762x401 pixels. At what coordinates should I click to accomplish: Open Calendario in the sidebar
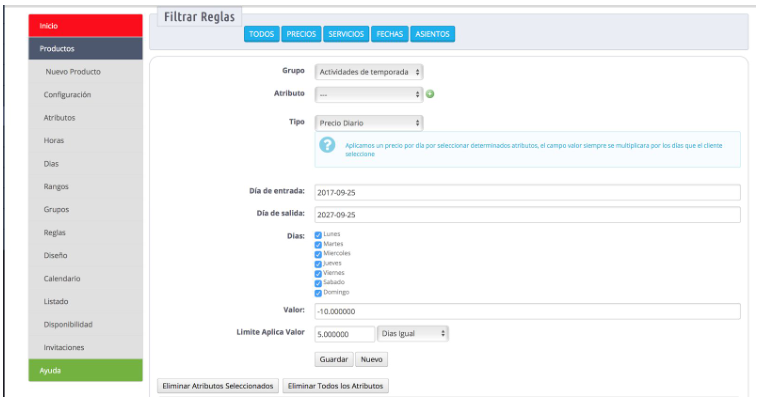pos(86,279)
